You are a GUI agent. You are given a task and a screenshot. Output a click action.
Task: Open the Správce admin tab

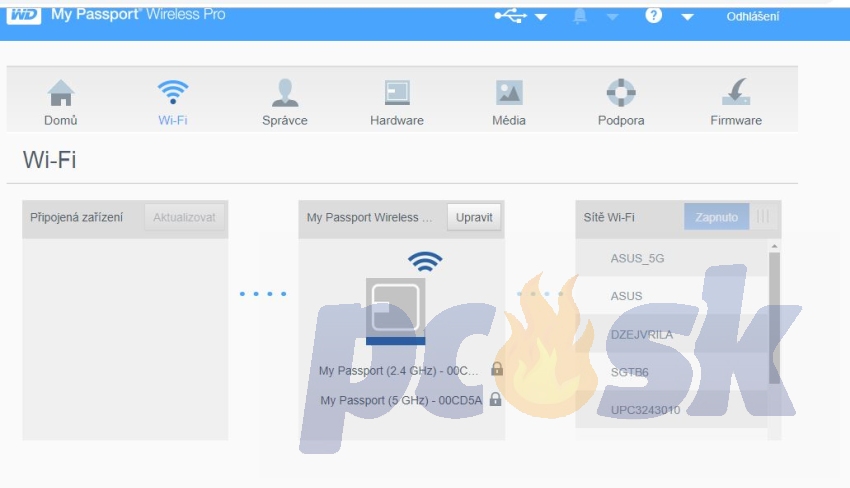tap(285, 102)
